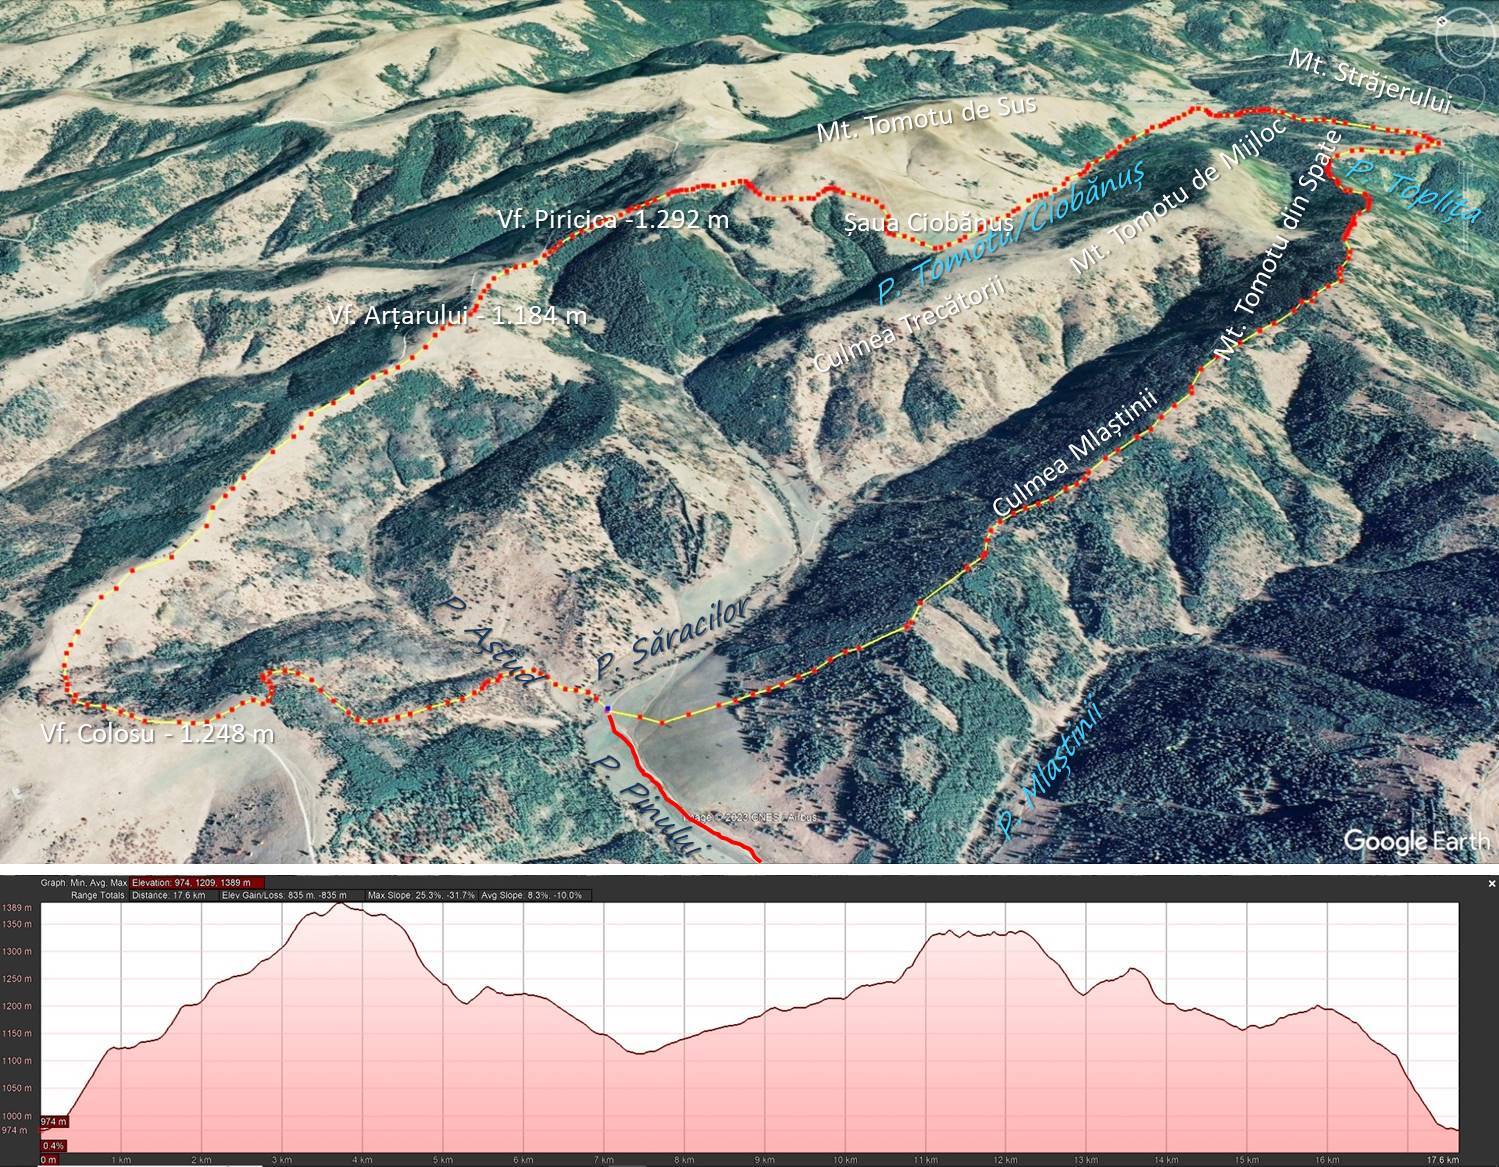Click the 974 m elevation cursor tag
This screenshot has width=1499, height=1167.
(x=53, y=1121)
